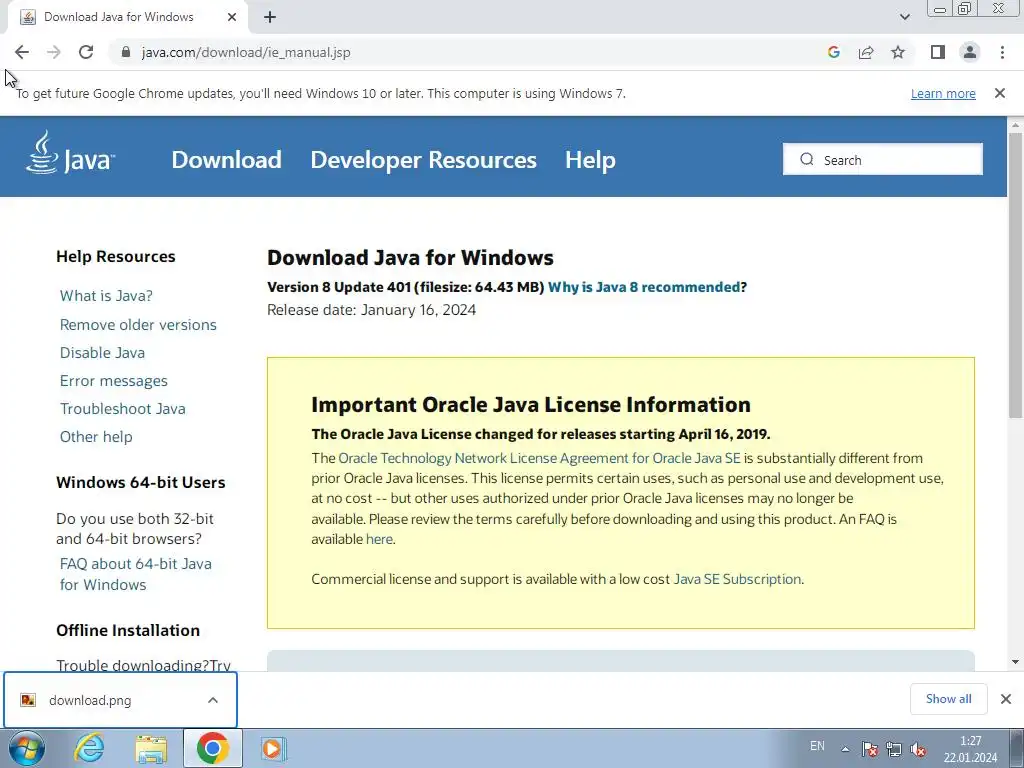Screen dimensions: 1024x768
Task: Open the Remove older versions link
Action: [138, 325]
